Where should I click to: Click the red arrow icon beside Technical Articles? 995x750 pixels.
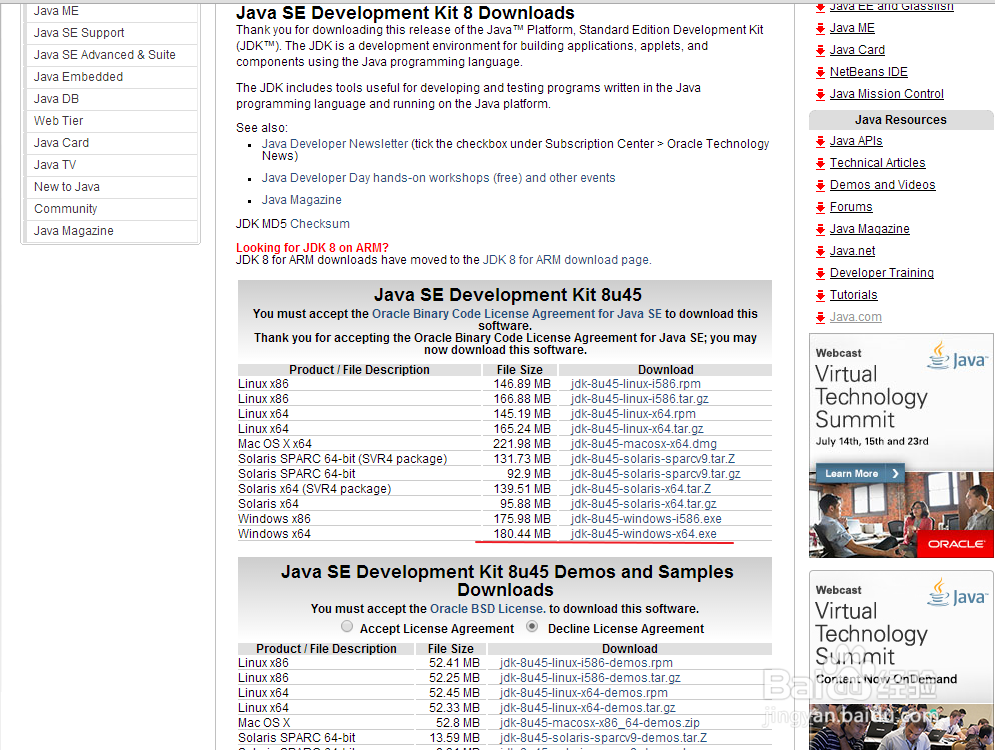(820, 164)
